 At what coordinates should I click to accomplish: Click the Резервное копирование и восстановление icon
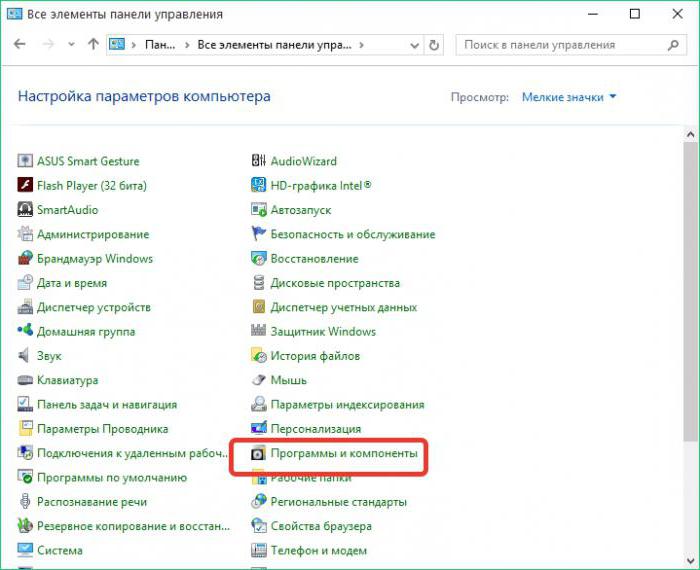[25, 526]
